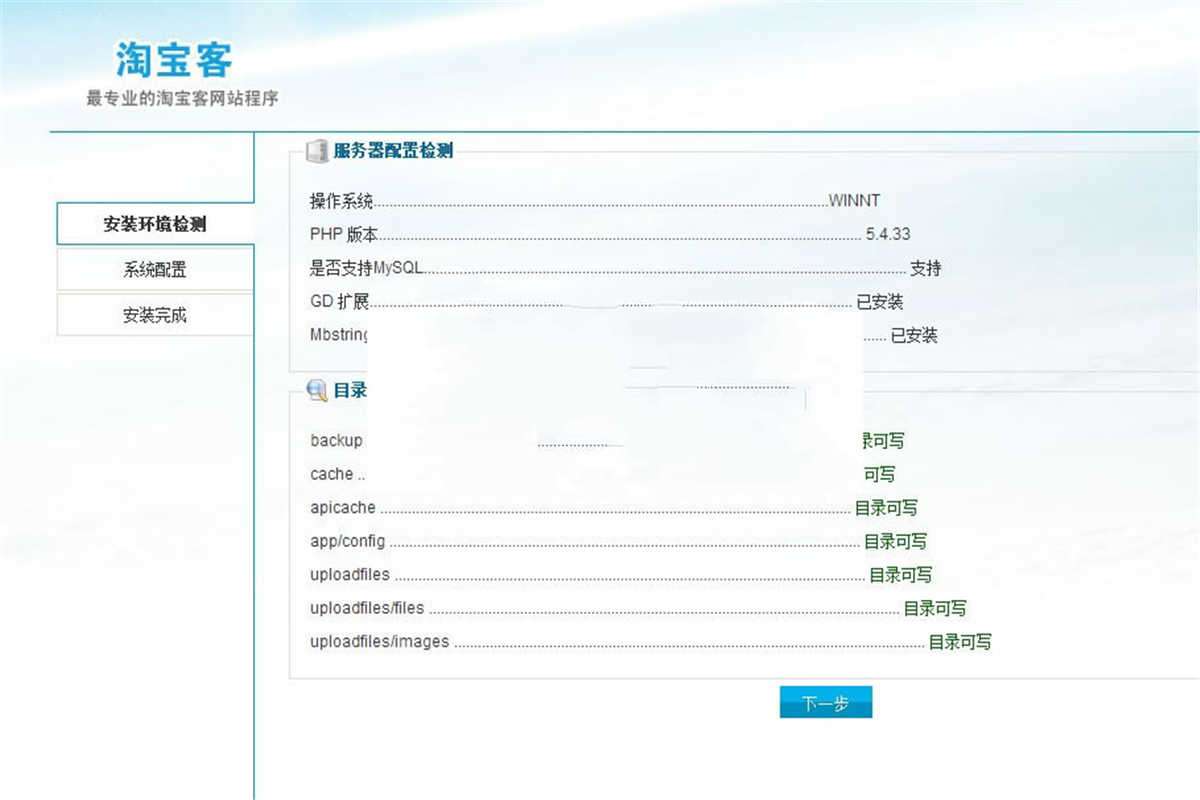Click the apicache directory name
The width and height of the screenshot is (1200, 800).
343,508
